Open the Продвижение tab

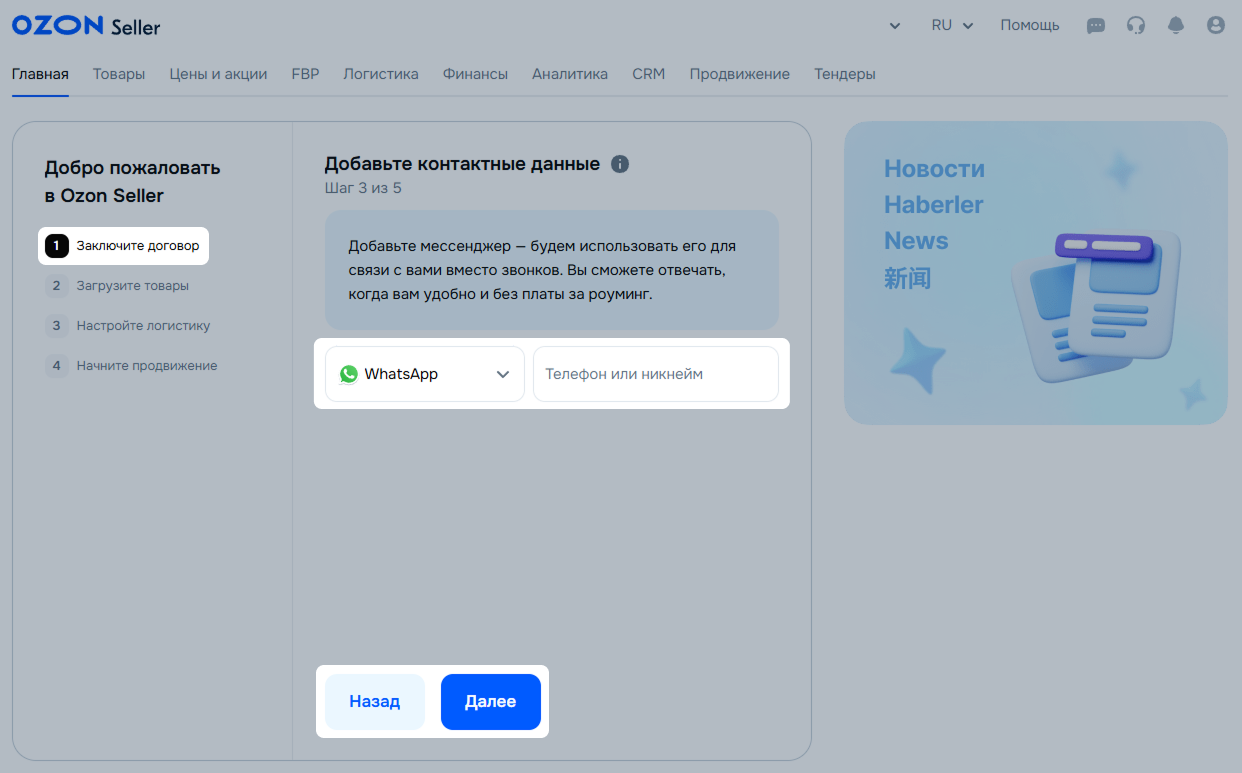point(739,74)
